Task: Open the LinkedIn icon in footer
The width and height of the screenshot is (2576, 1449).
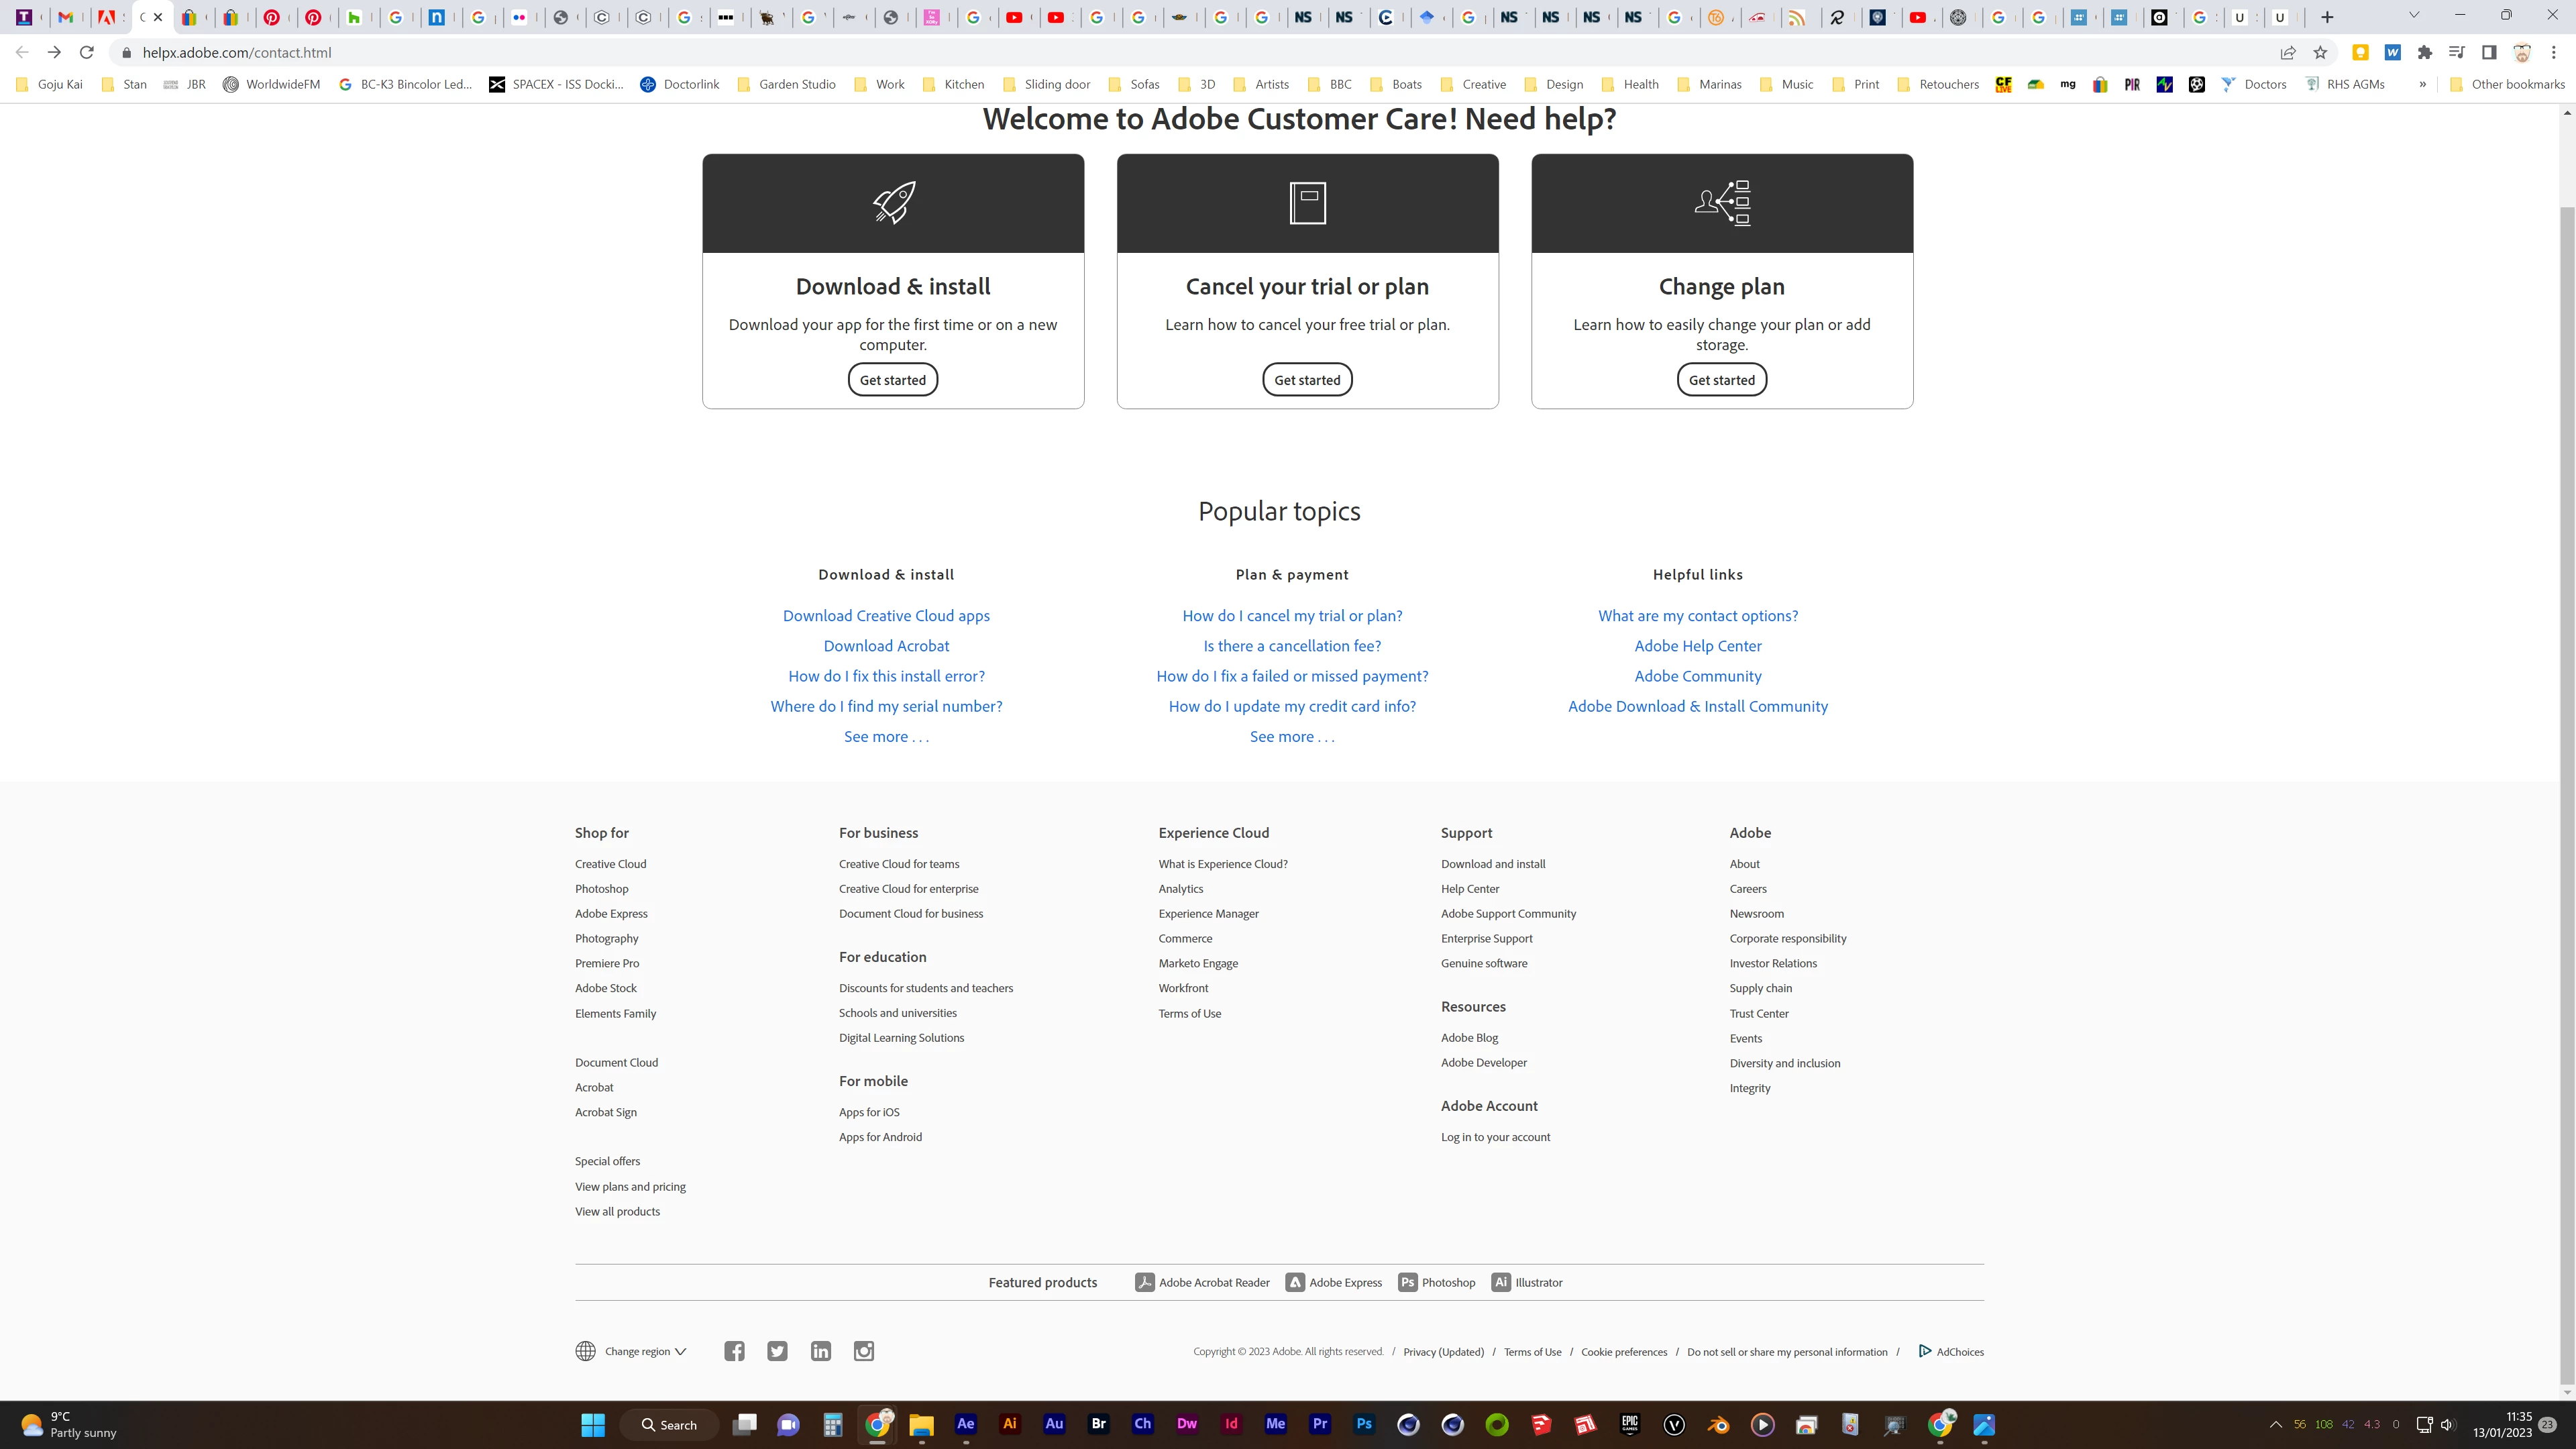Action: [820, 1351]
